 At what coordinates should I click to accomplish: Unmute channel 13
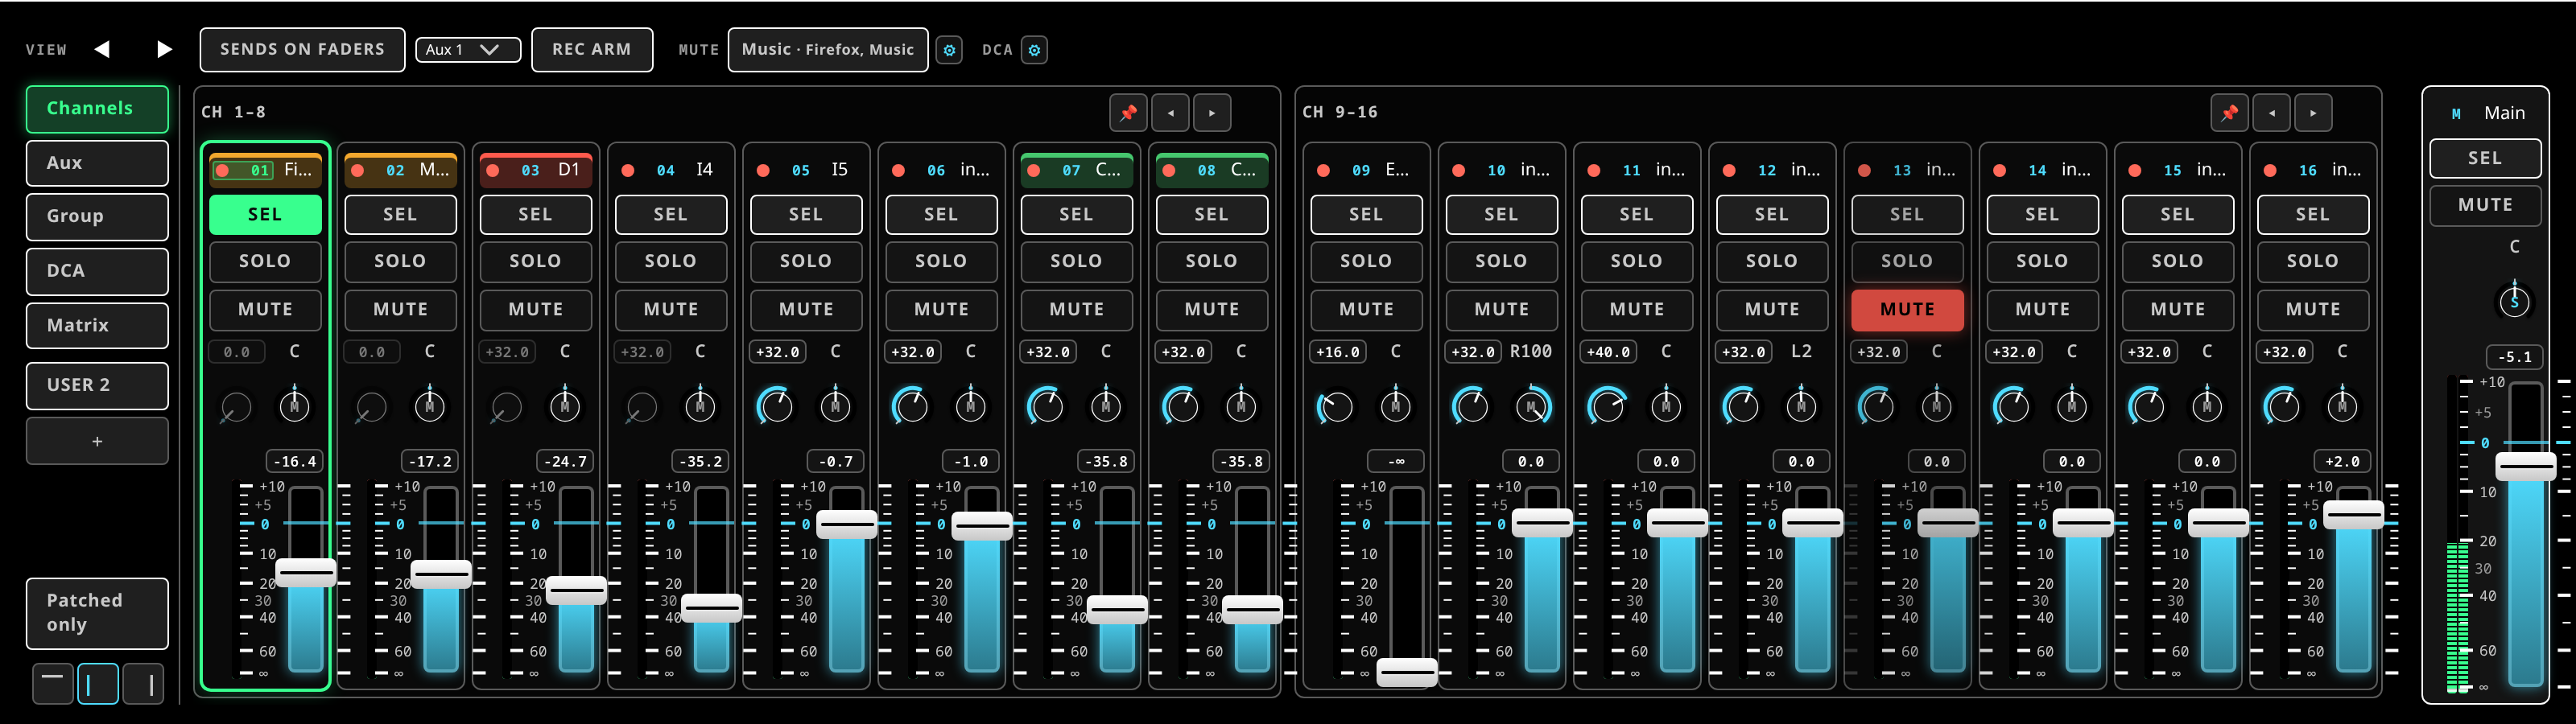coord(1907,310)
